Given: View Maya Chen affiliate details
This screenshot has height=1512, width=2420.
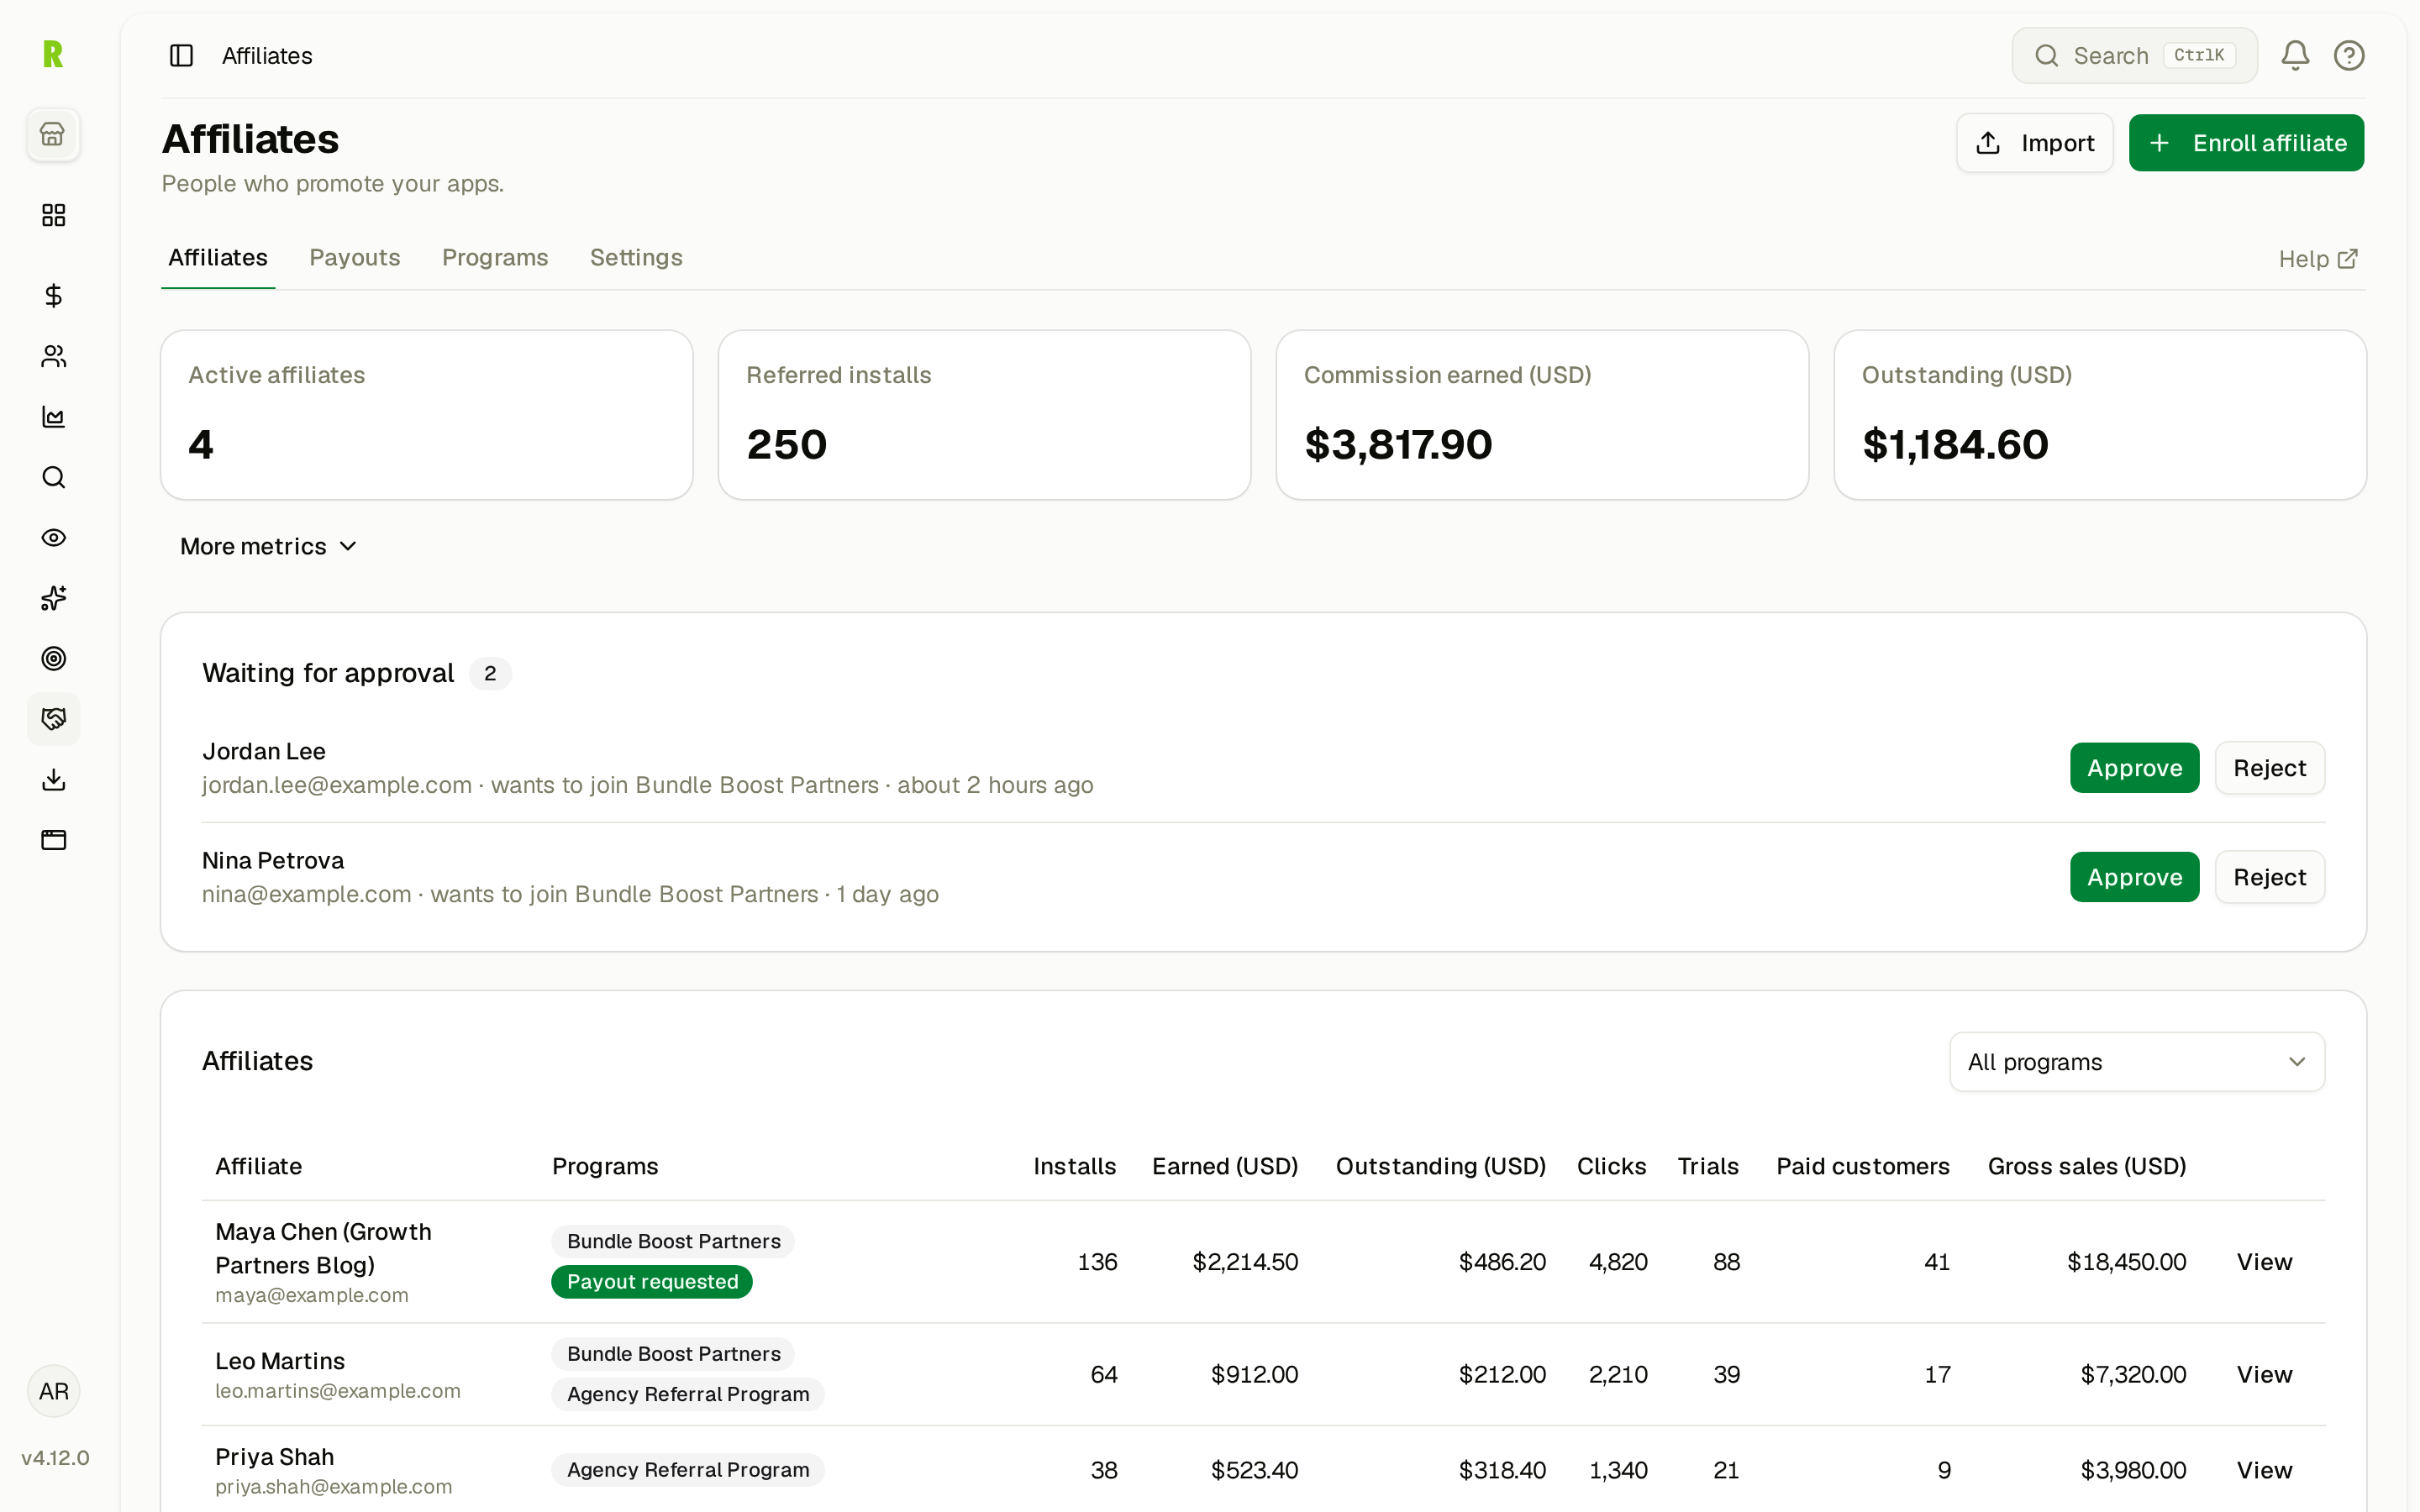Looking at the screenshot, I should click(x=2264, y=1262).
